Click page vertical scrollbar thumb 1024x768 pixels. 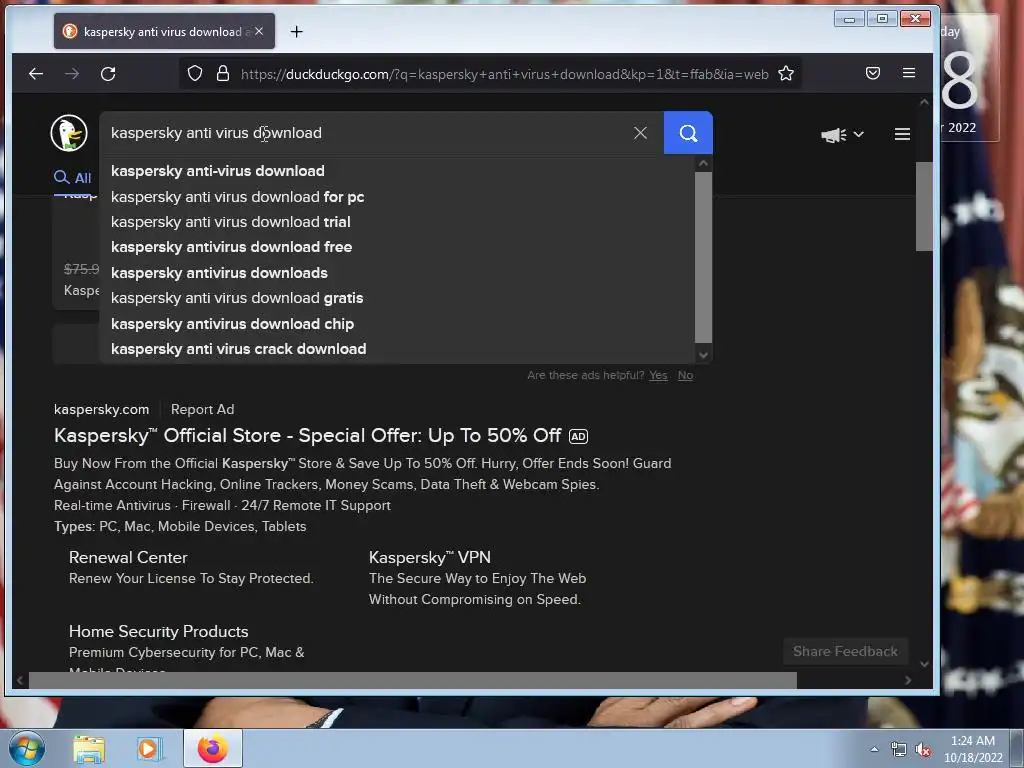pyautogui.click(x=923, y=206)
